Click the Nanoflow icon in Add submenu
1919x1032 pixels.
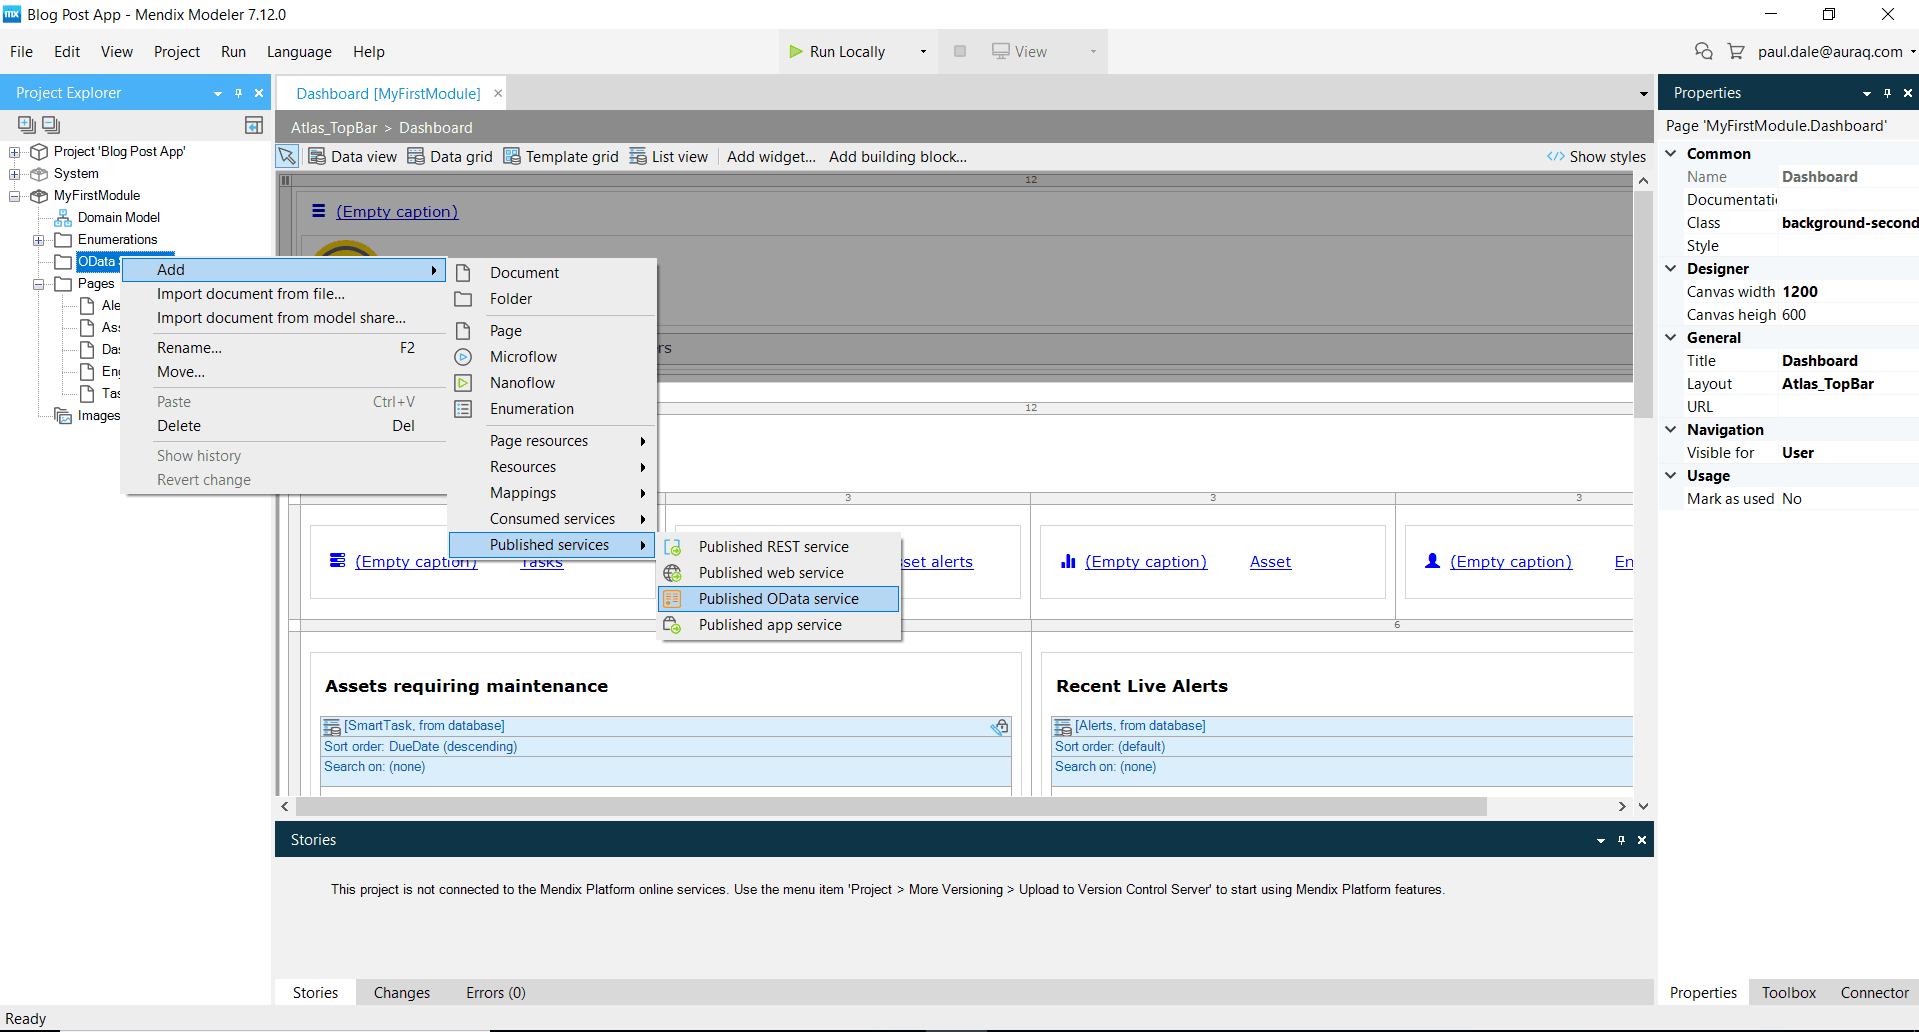pyautogui.click(x=463, y=383)
